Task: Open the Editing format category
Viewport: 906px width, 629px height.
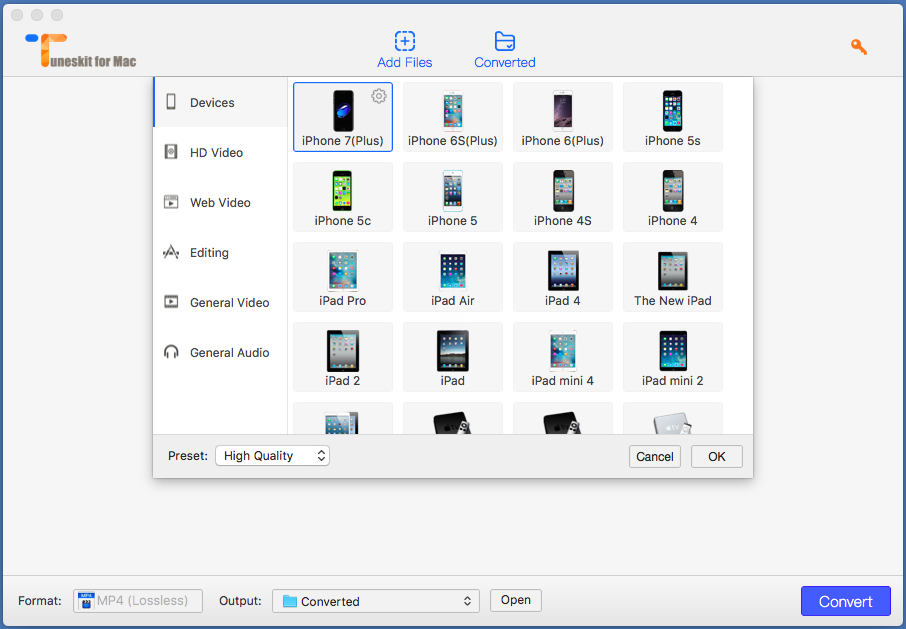Action: click(209, 253)
